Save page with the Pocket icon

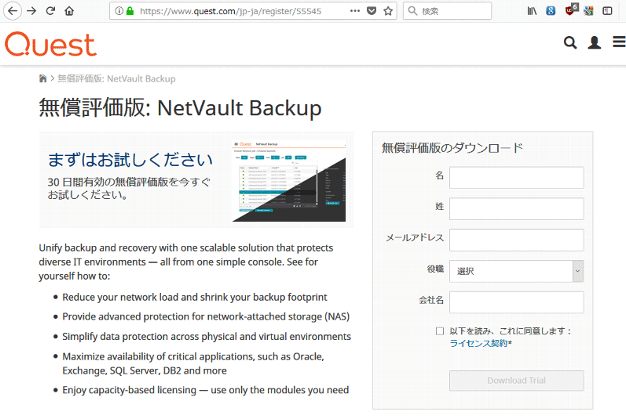pyautogui.click(x=371, y=11)
